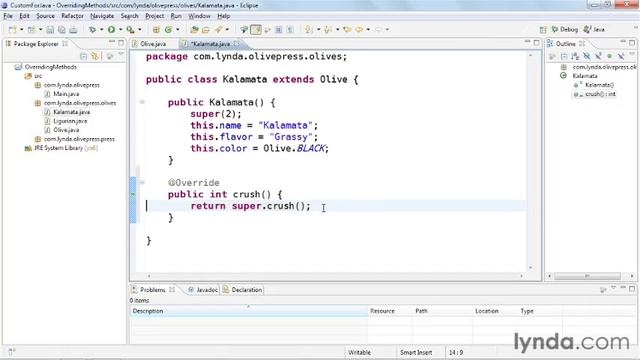The image size is (640, 360).
Task: Open the Back navigation dropdown arrow
Action: point(368,29)
